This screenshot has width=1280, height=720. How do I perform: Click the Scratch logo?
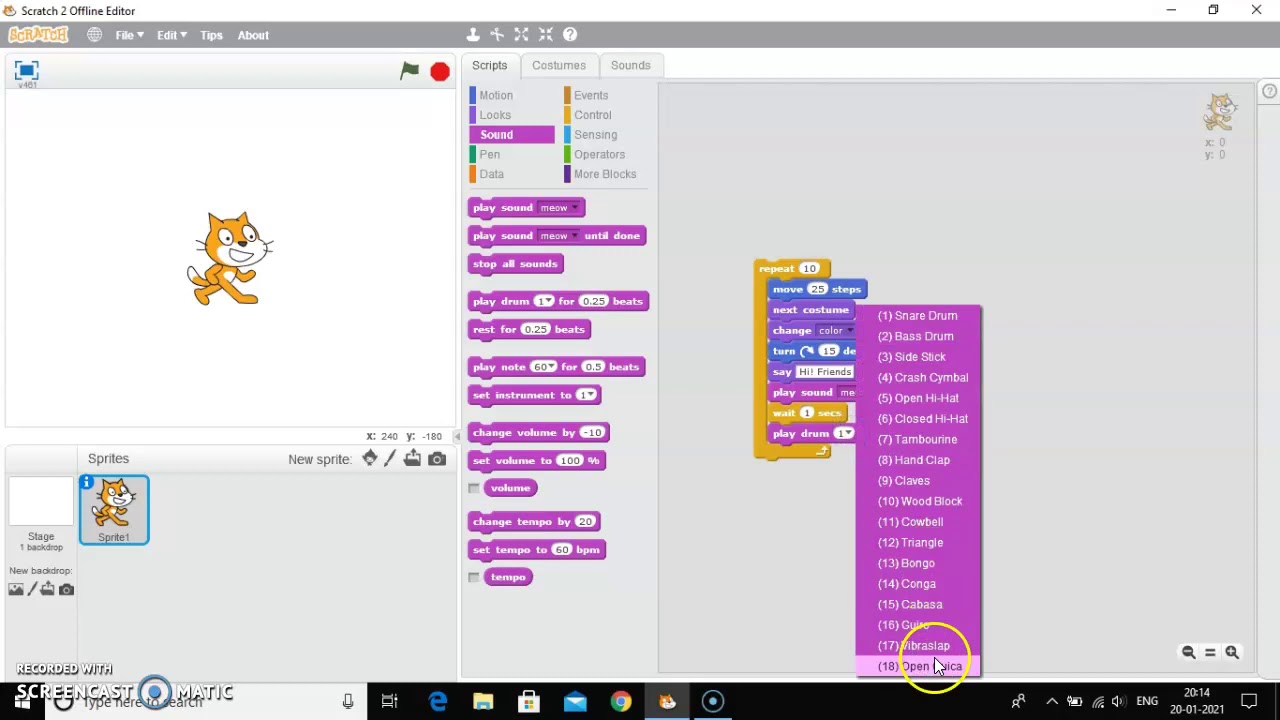coord(38,35)
